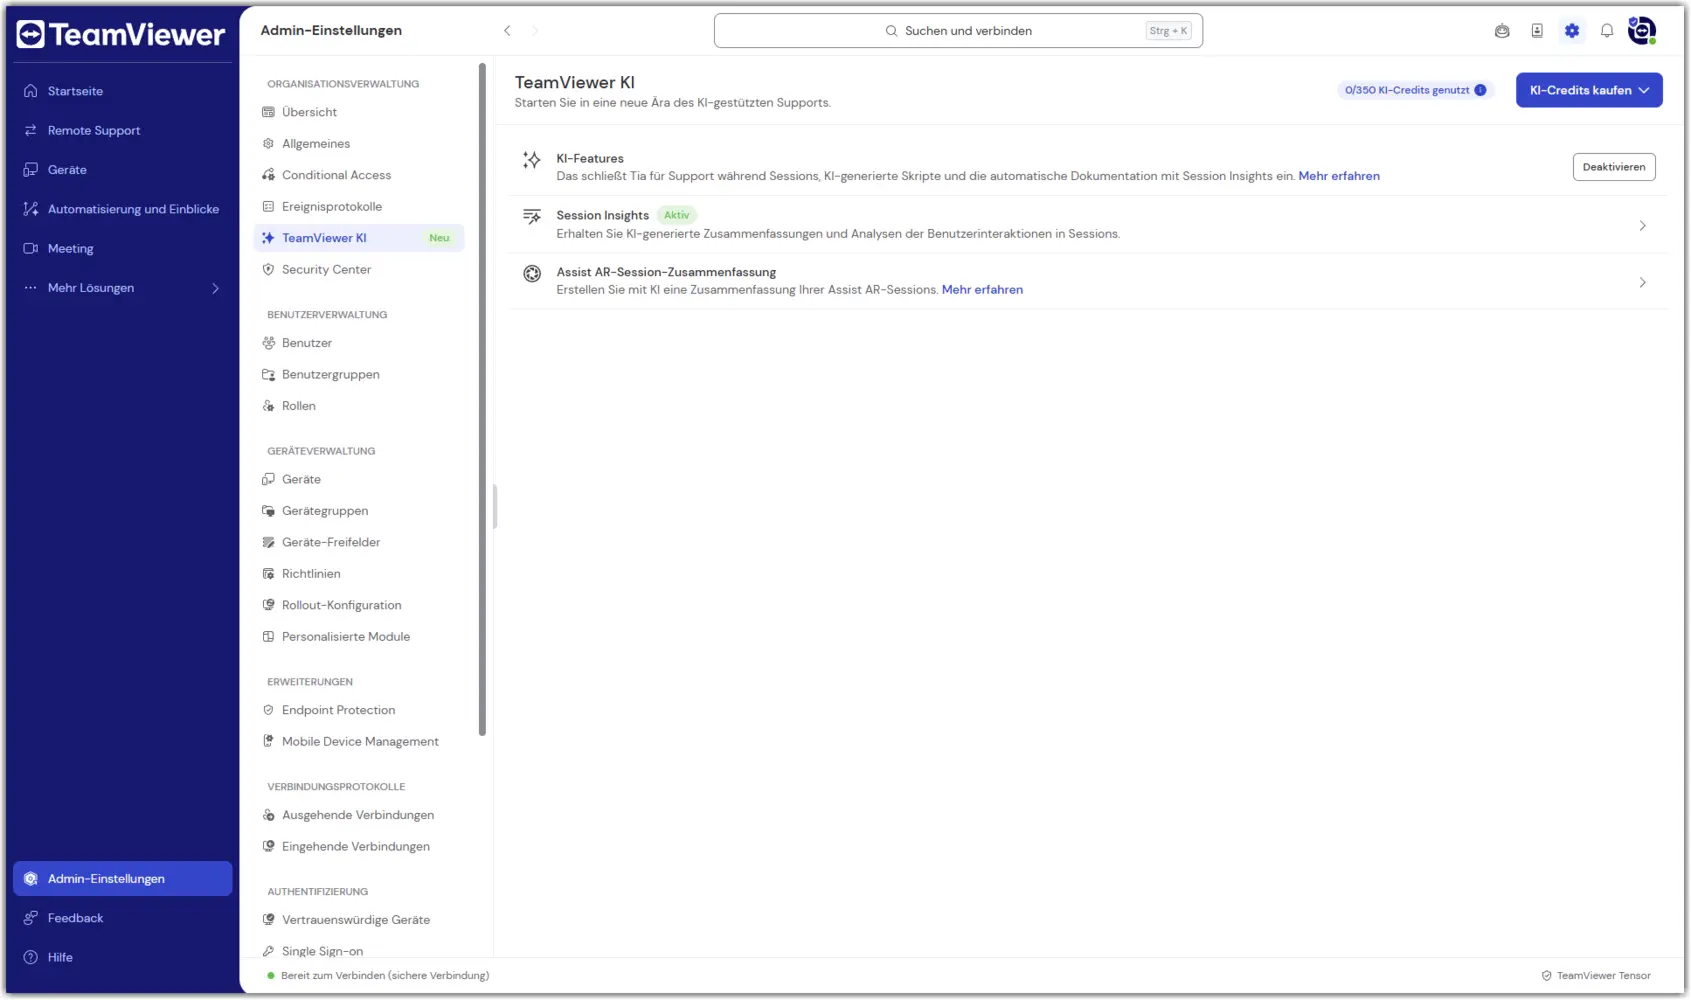Viewport: 1691px width, 1000px height.
Task: Open Geräte in the main sidebar
Action: [x=122, y=170]
